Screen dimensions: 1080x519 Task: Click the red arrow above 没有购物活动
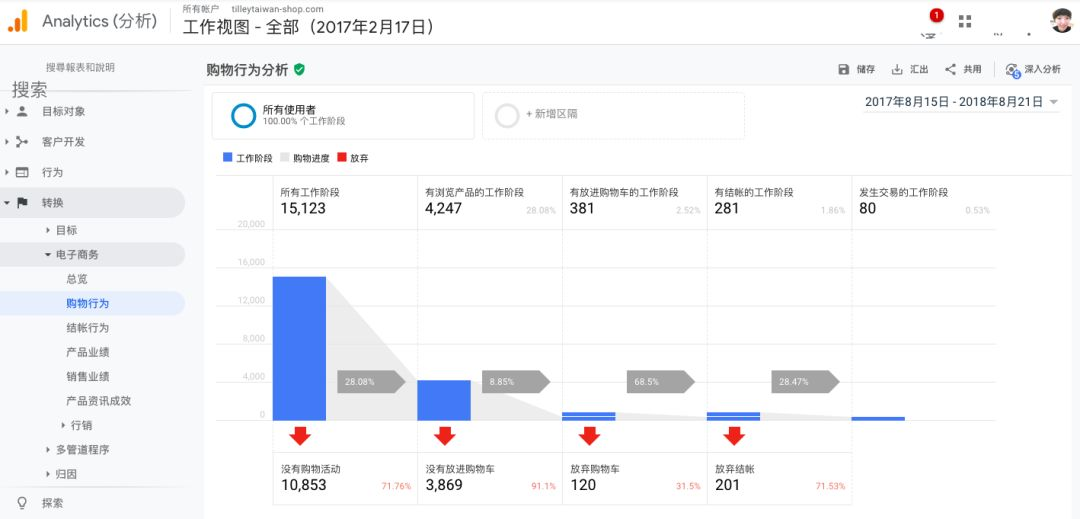[x=299, y=436]
